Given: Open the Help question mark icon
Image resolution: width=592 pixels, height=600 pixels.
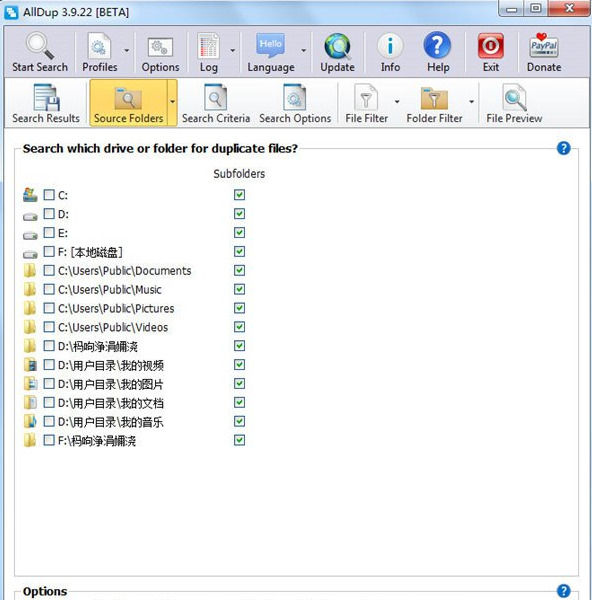Looking at the screenshot, I should (437, 46).
